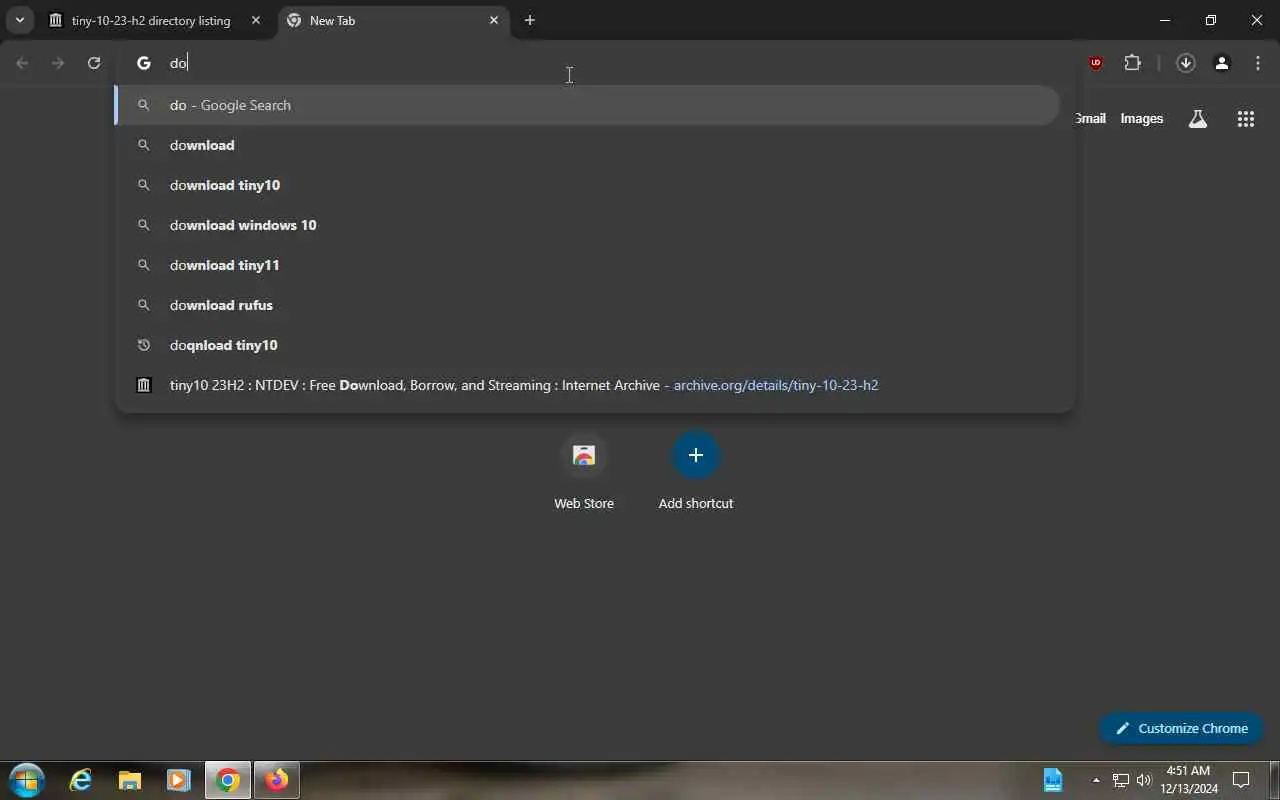Open the clock showing 4:51 AM
The image size is (1280, 800).
1189,780
